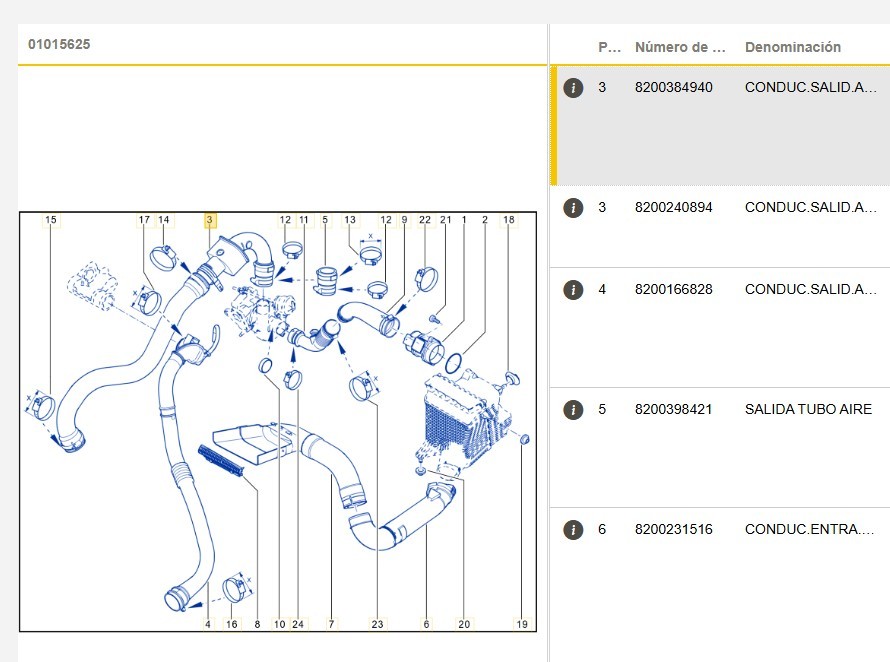Click info icon beside SALIDA TUBO AIRE

pos(573,410)
